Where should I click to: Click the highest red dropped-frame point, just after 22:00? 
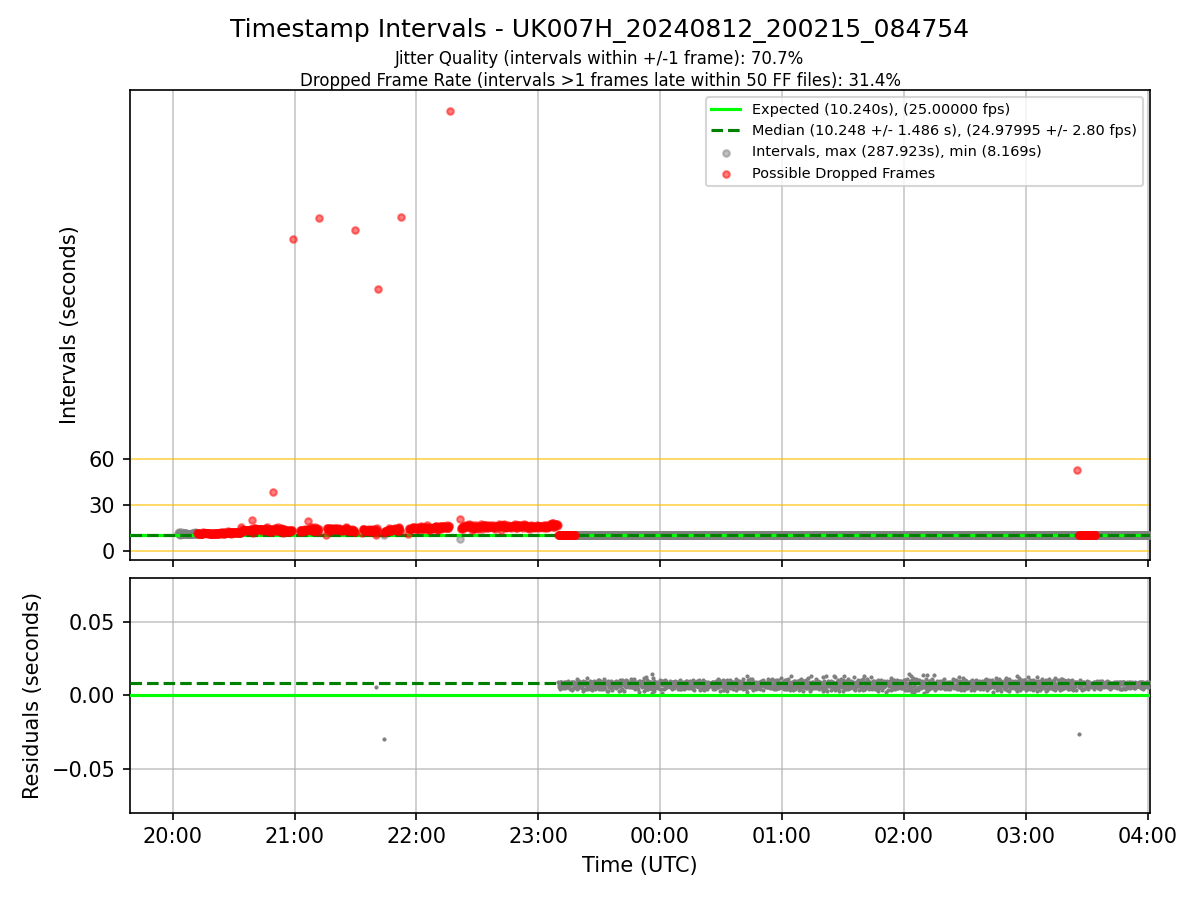point(450,111)
